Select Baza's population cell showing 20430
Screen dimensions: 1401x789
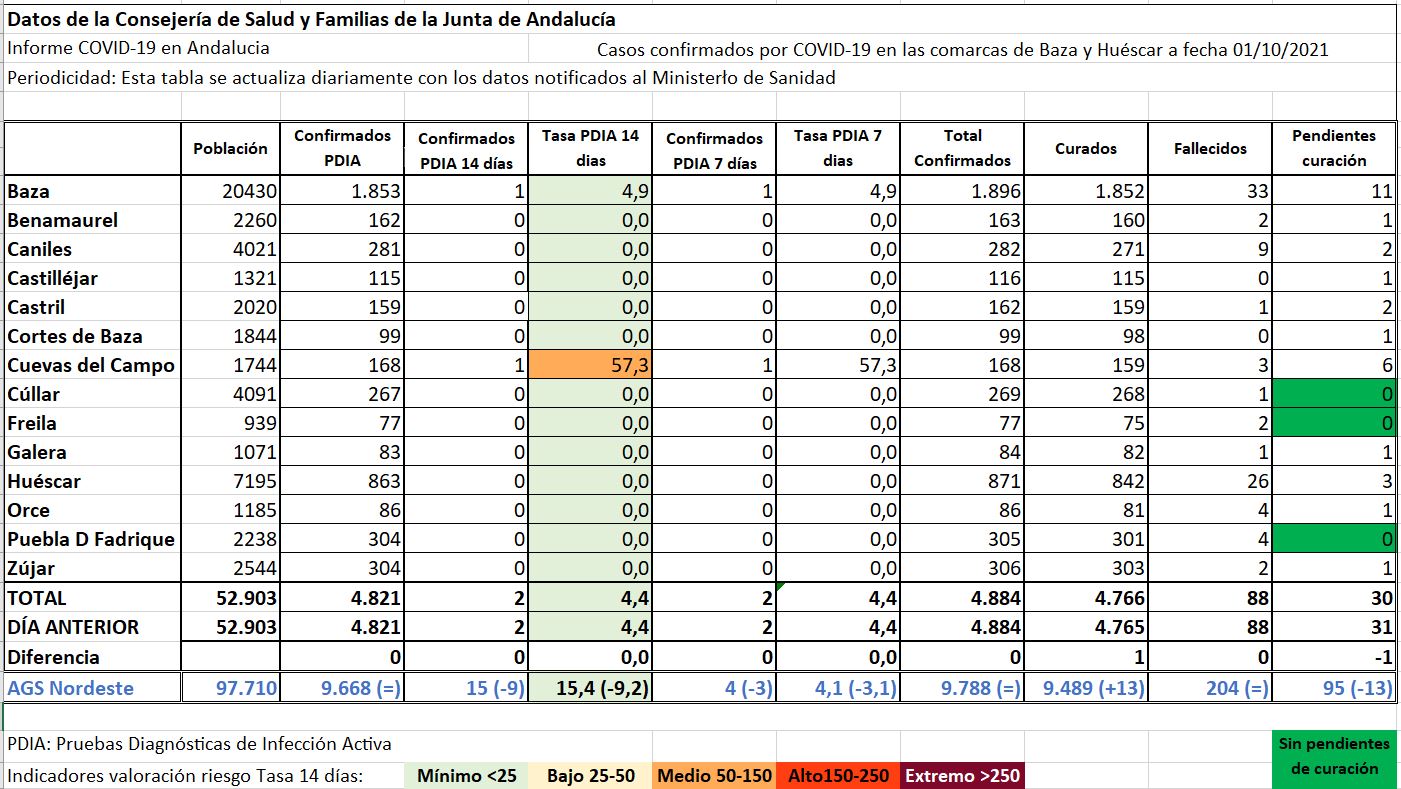pos(231,191)
